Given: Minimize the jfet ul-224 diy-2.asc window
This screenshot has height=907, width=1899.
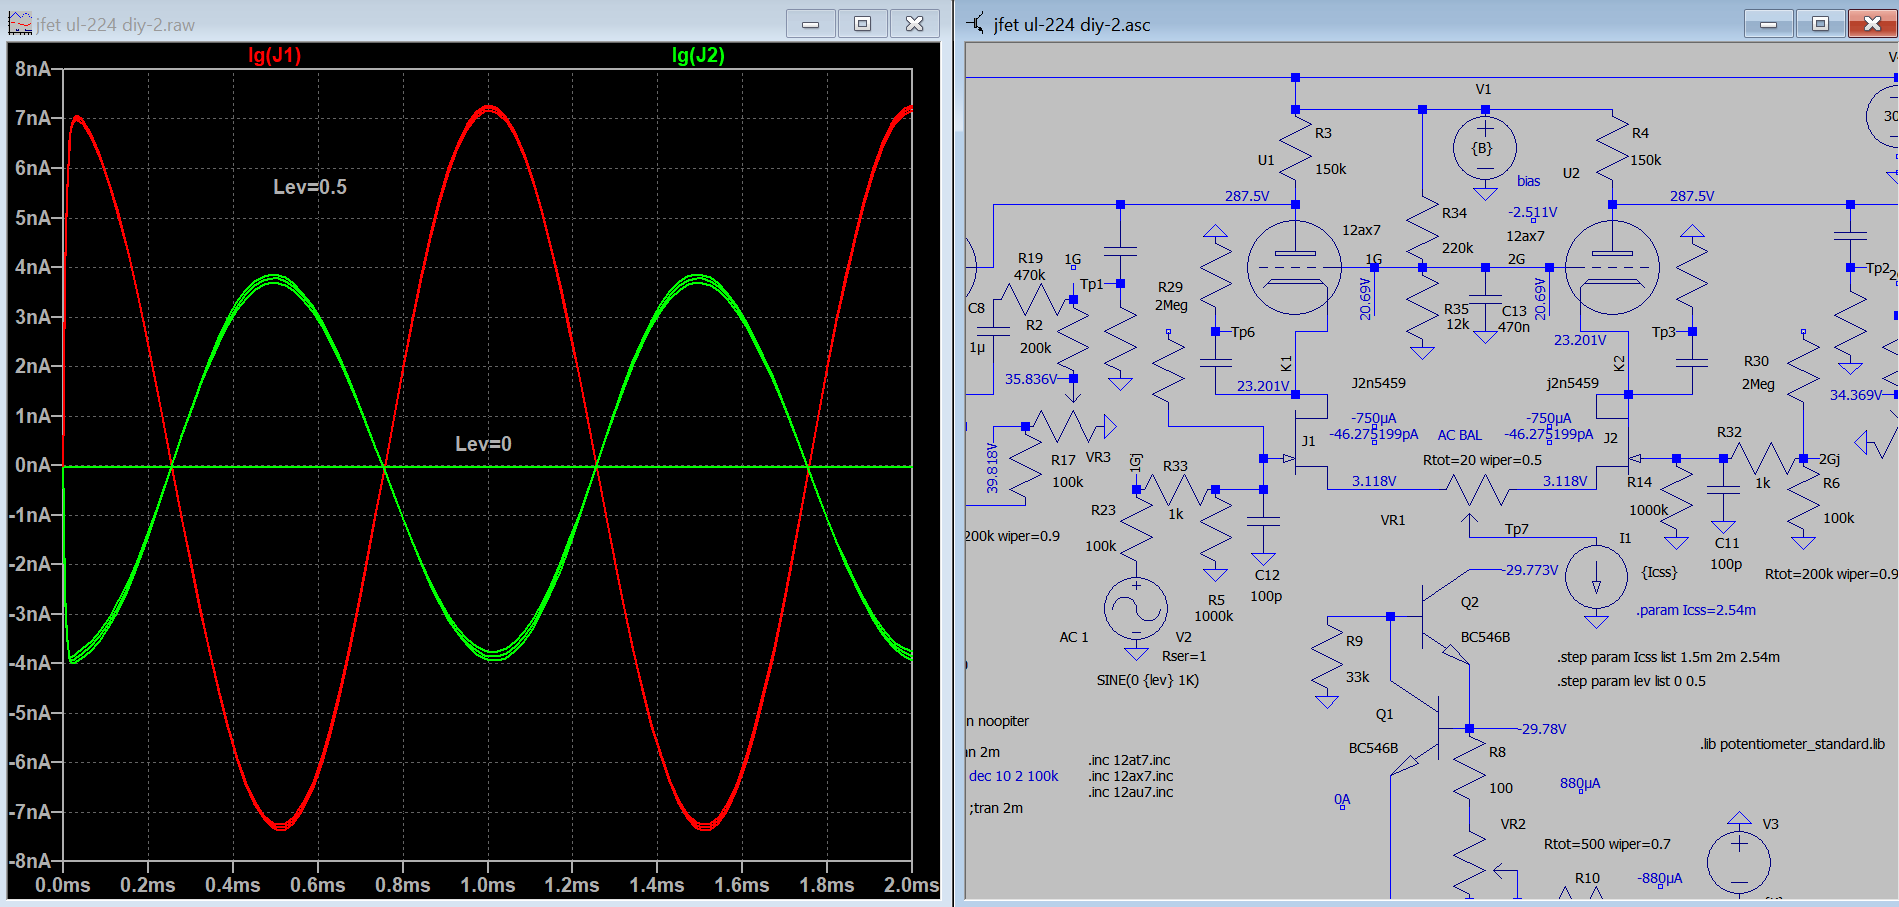Looking at the screenshot, I should coord(1769,24).
